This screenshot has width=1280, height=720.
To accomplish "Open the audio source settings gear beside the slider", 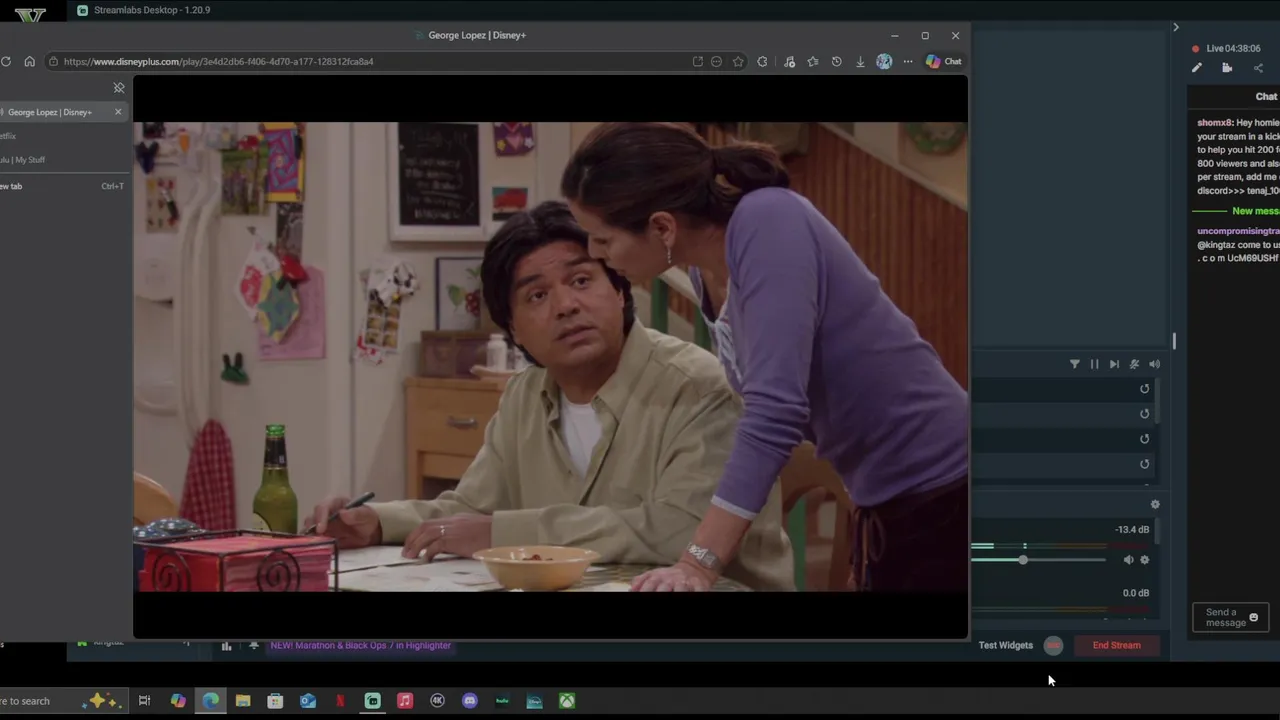I will click(x=1145, y=560).
